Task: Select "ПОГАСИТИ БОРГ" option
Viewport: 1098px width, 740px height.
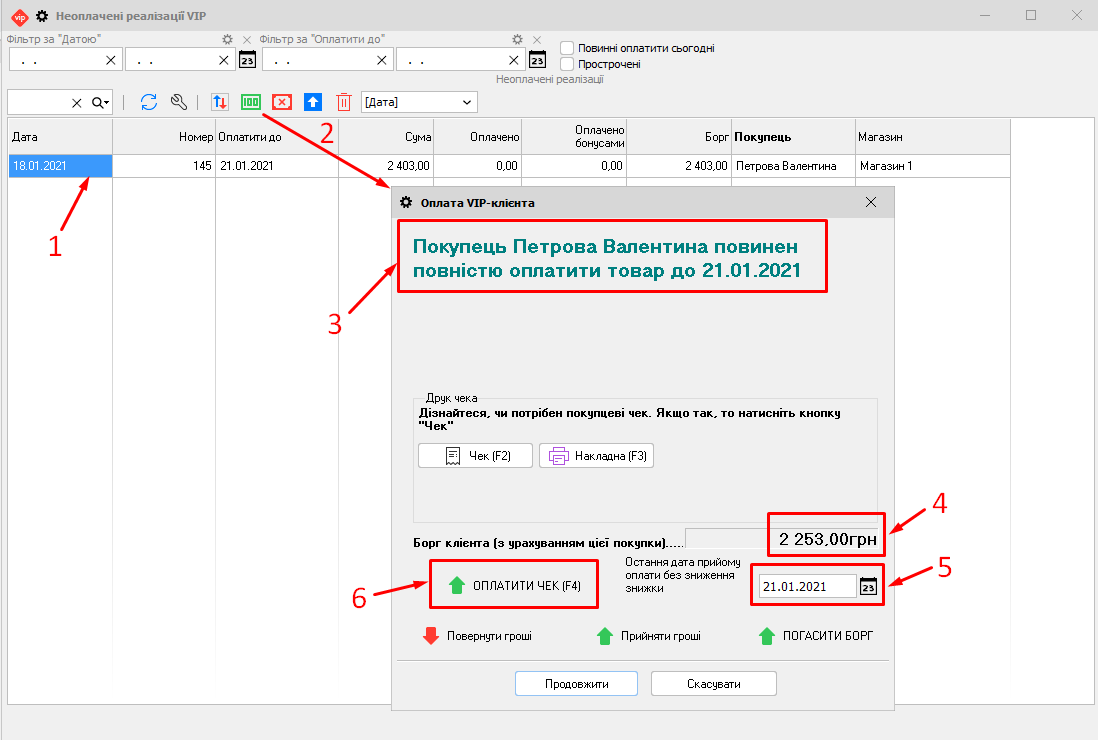Action: coord(816,635)
